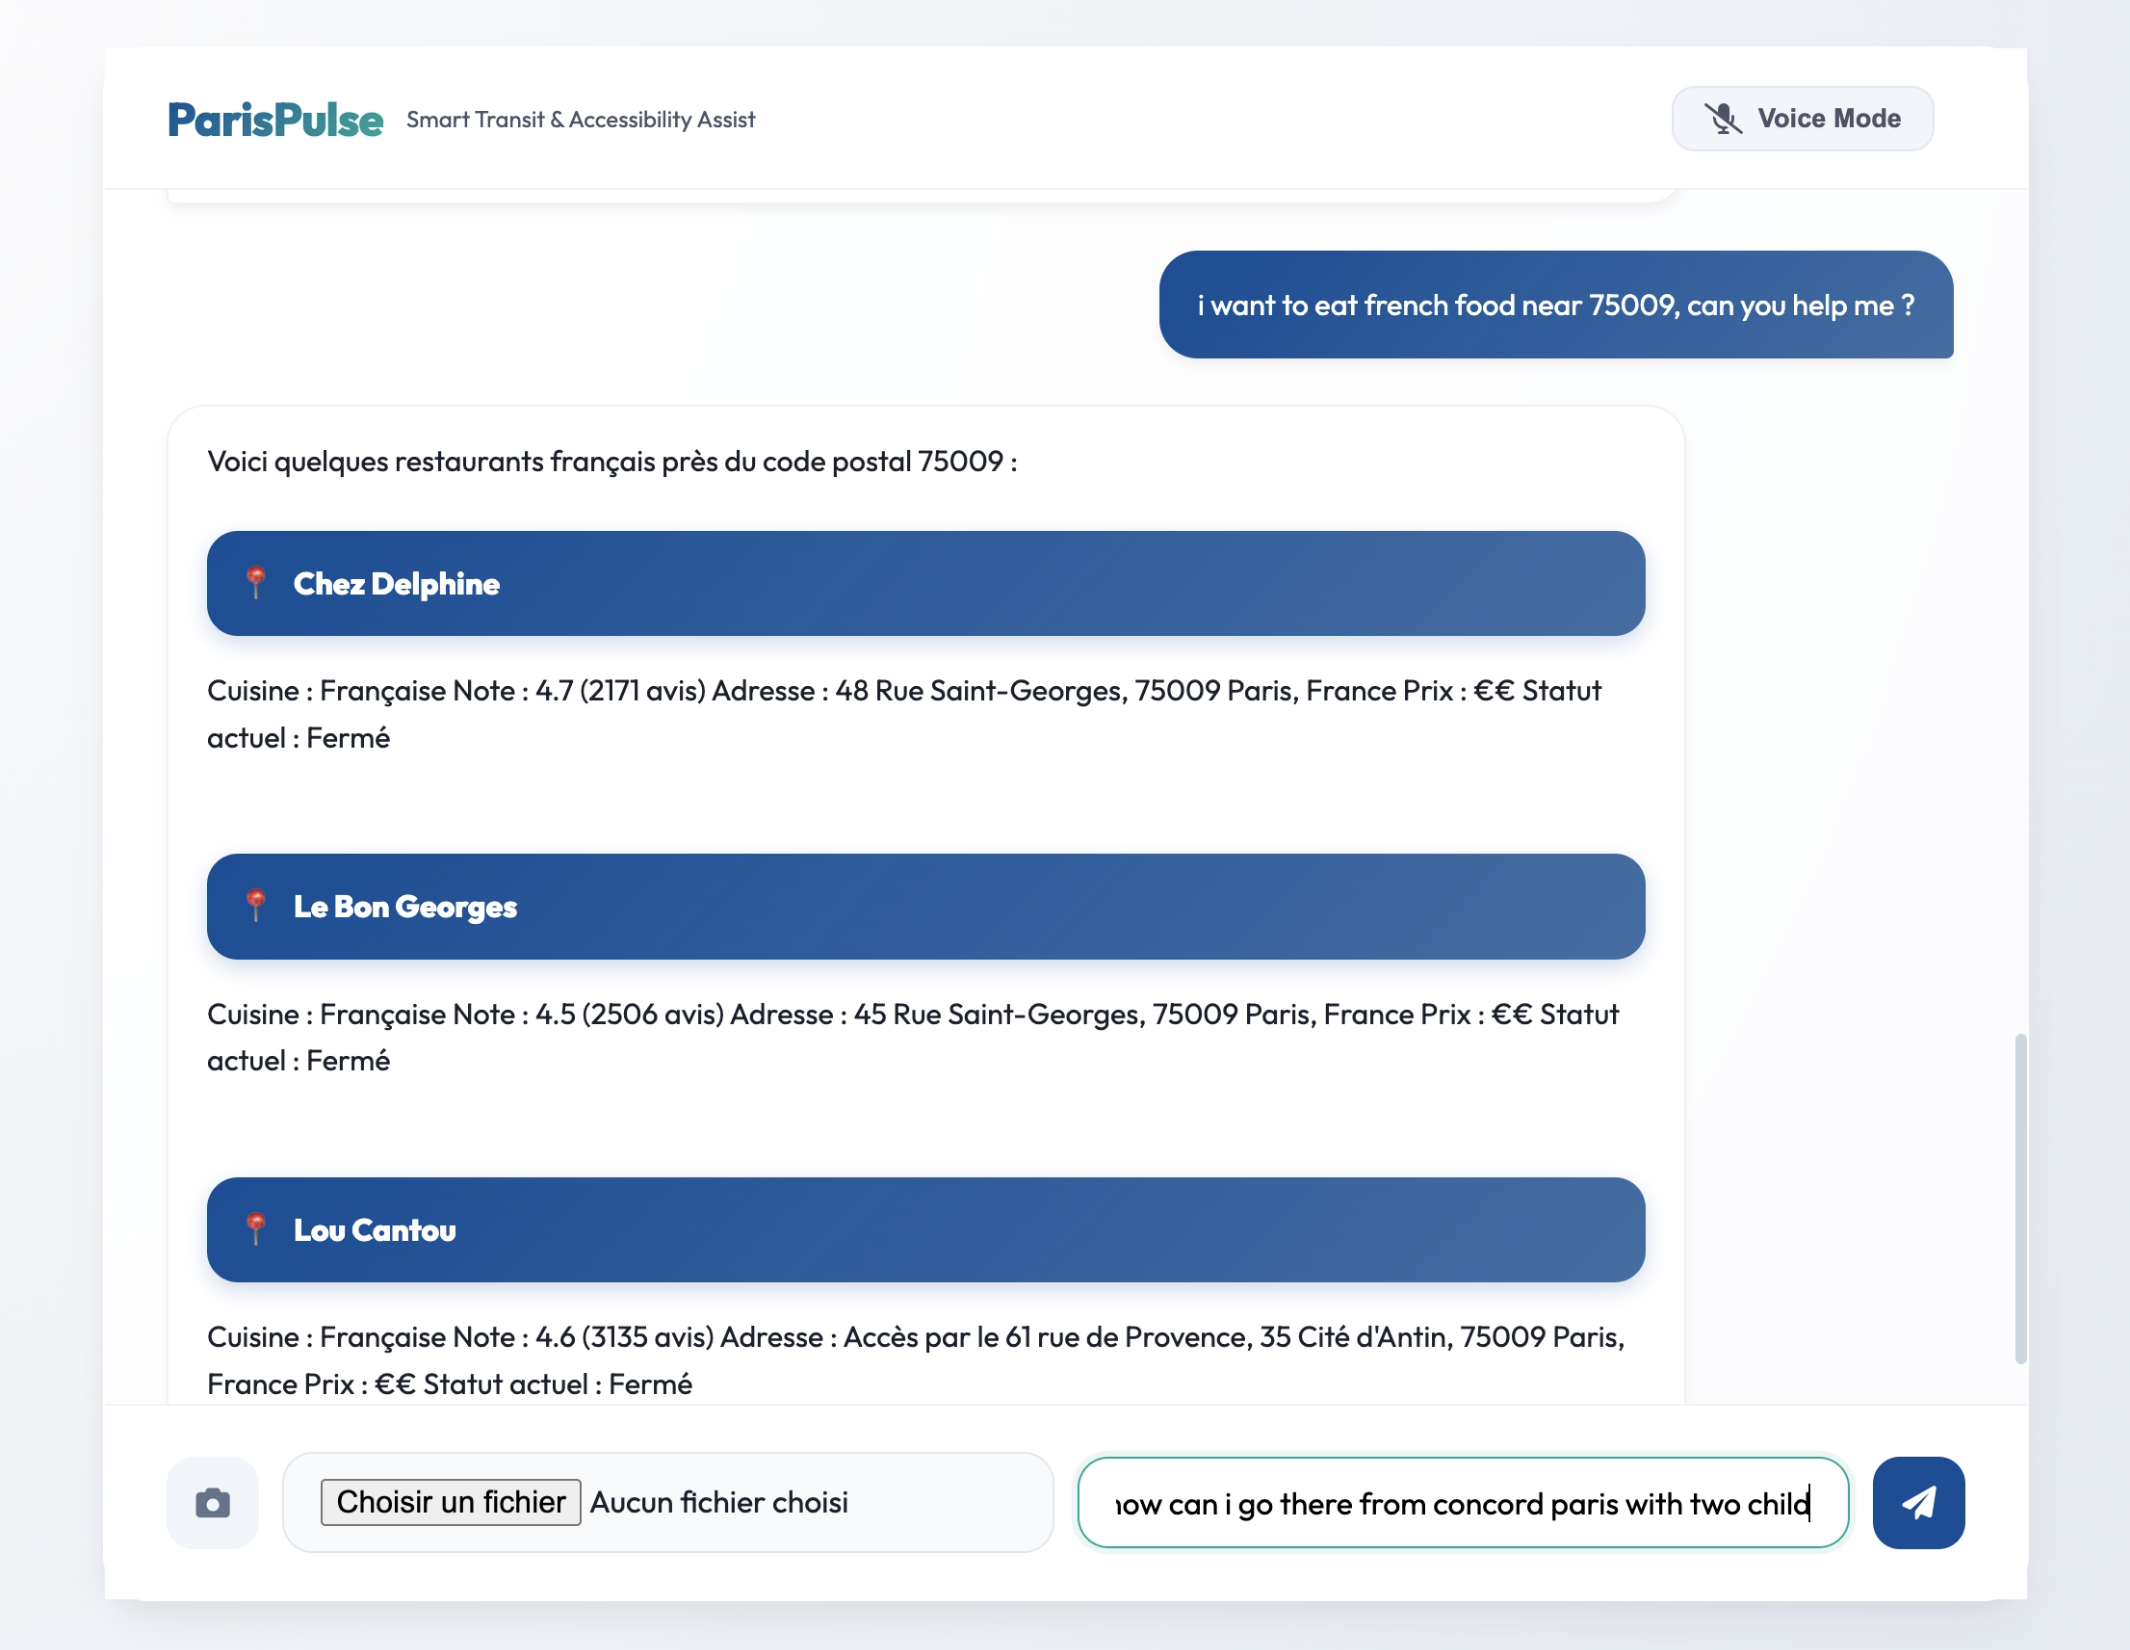Click pin icon beside Le Bon Georges

click(256, 906)
